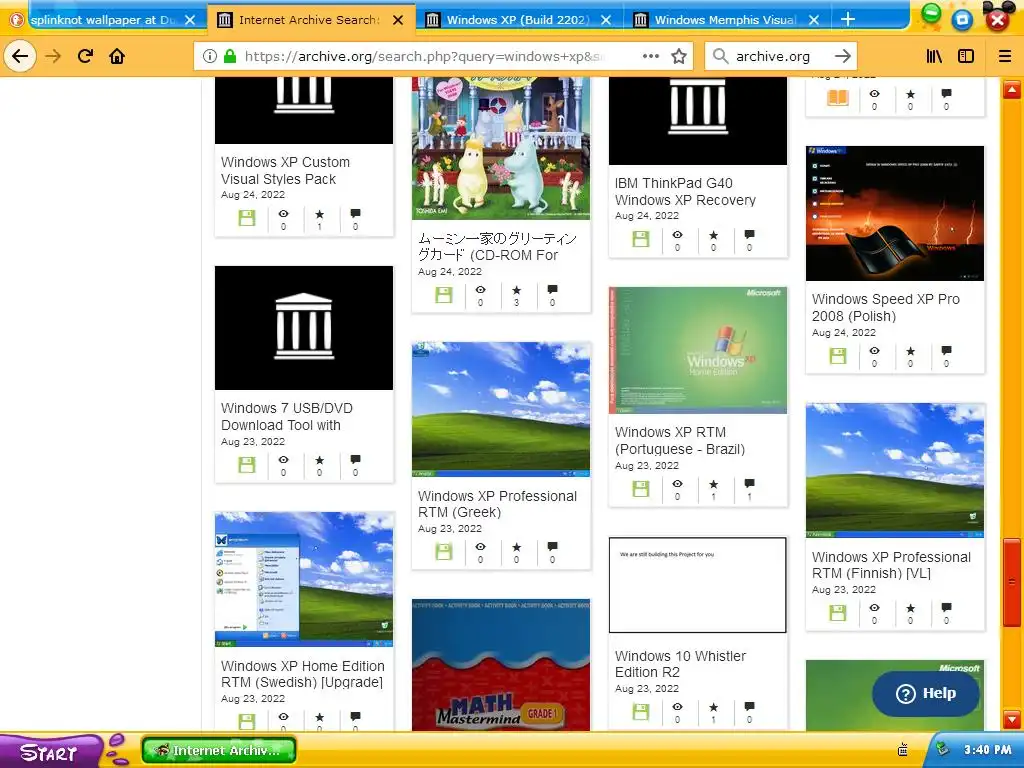This screenshot has height=768, width=1024.
Task: Open the Swedish XP Start menu screenshot thumbnail
Action: [x=304, y=579]
